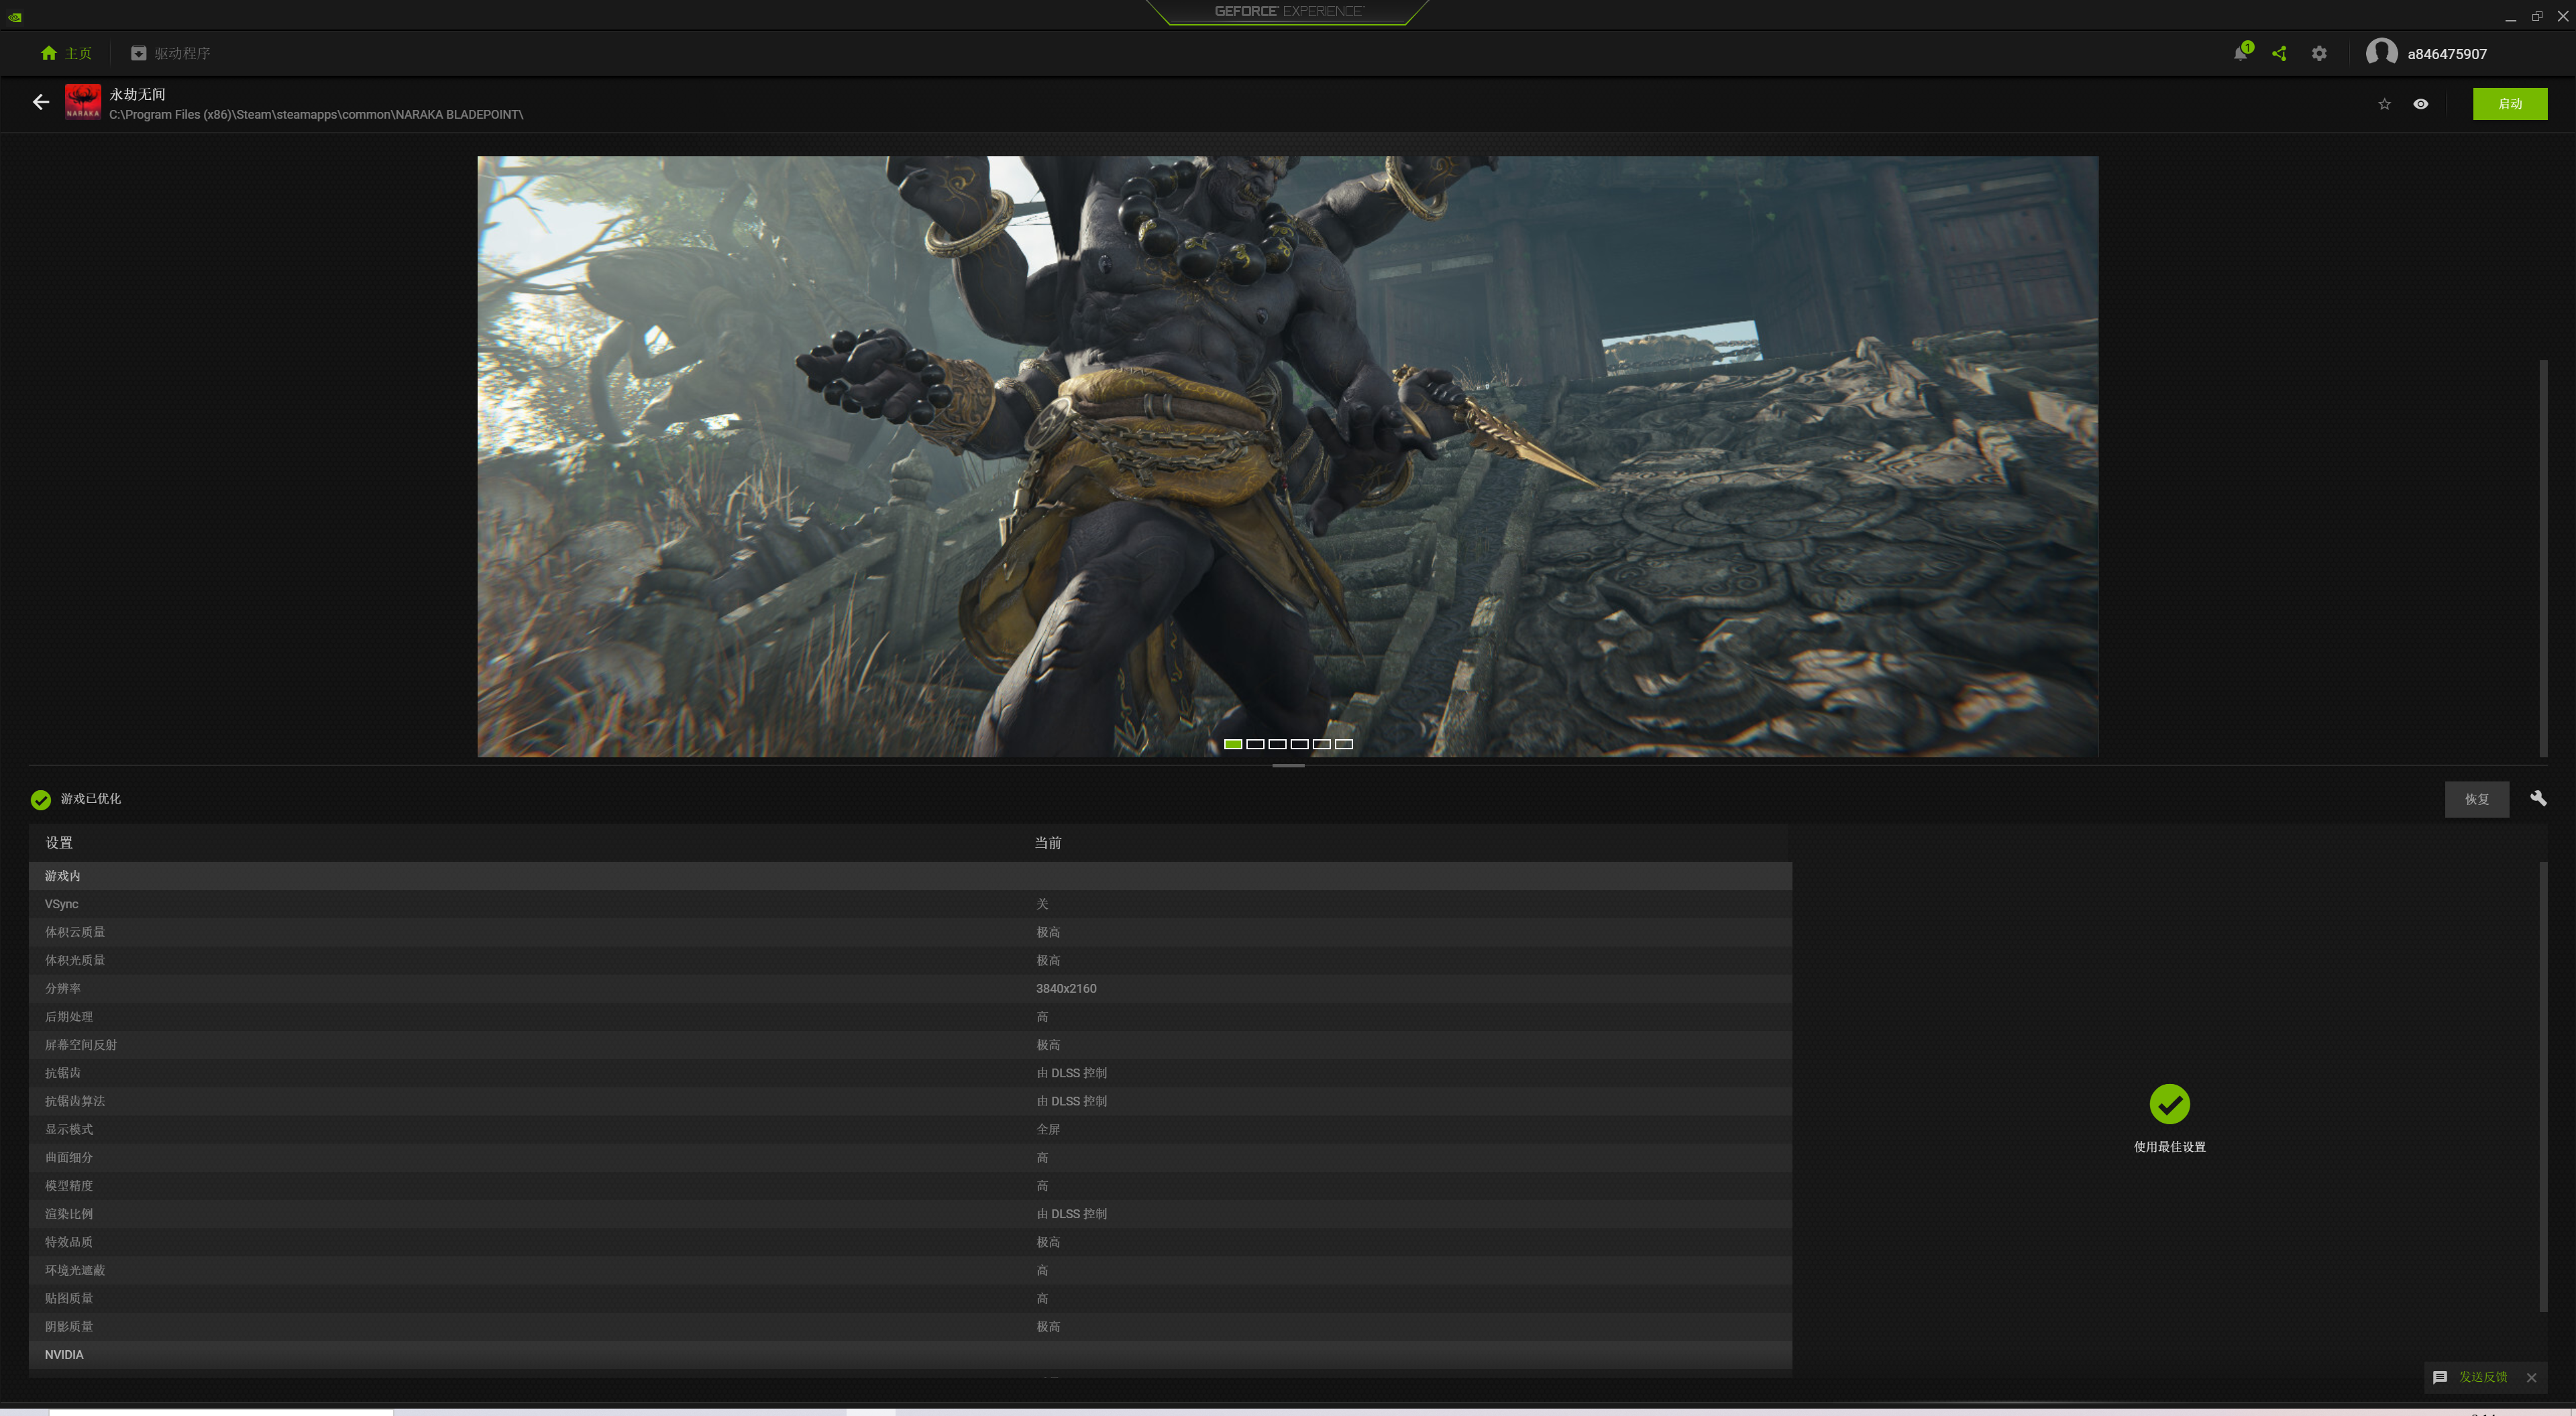Go back with the left arrow
Viewport: 2576px width, 1416px height.
click(x=41, y=102)
